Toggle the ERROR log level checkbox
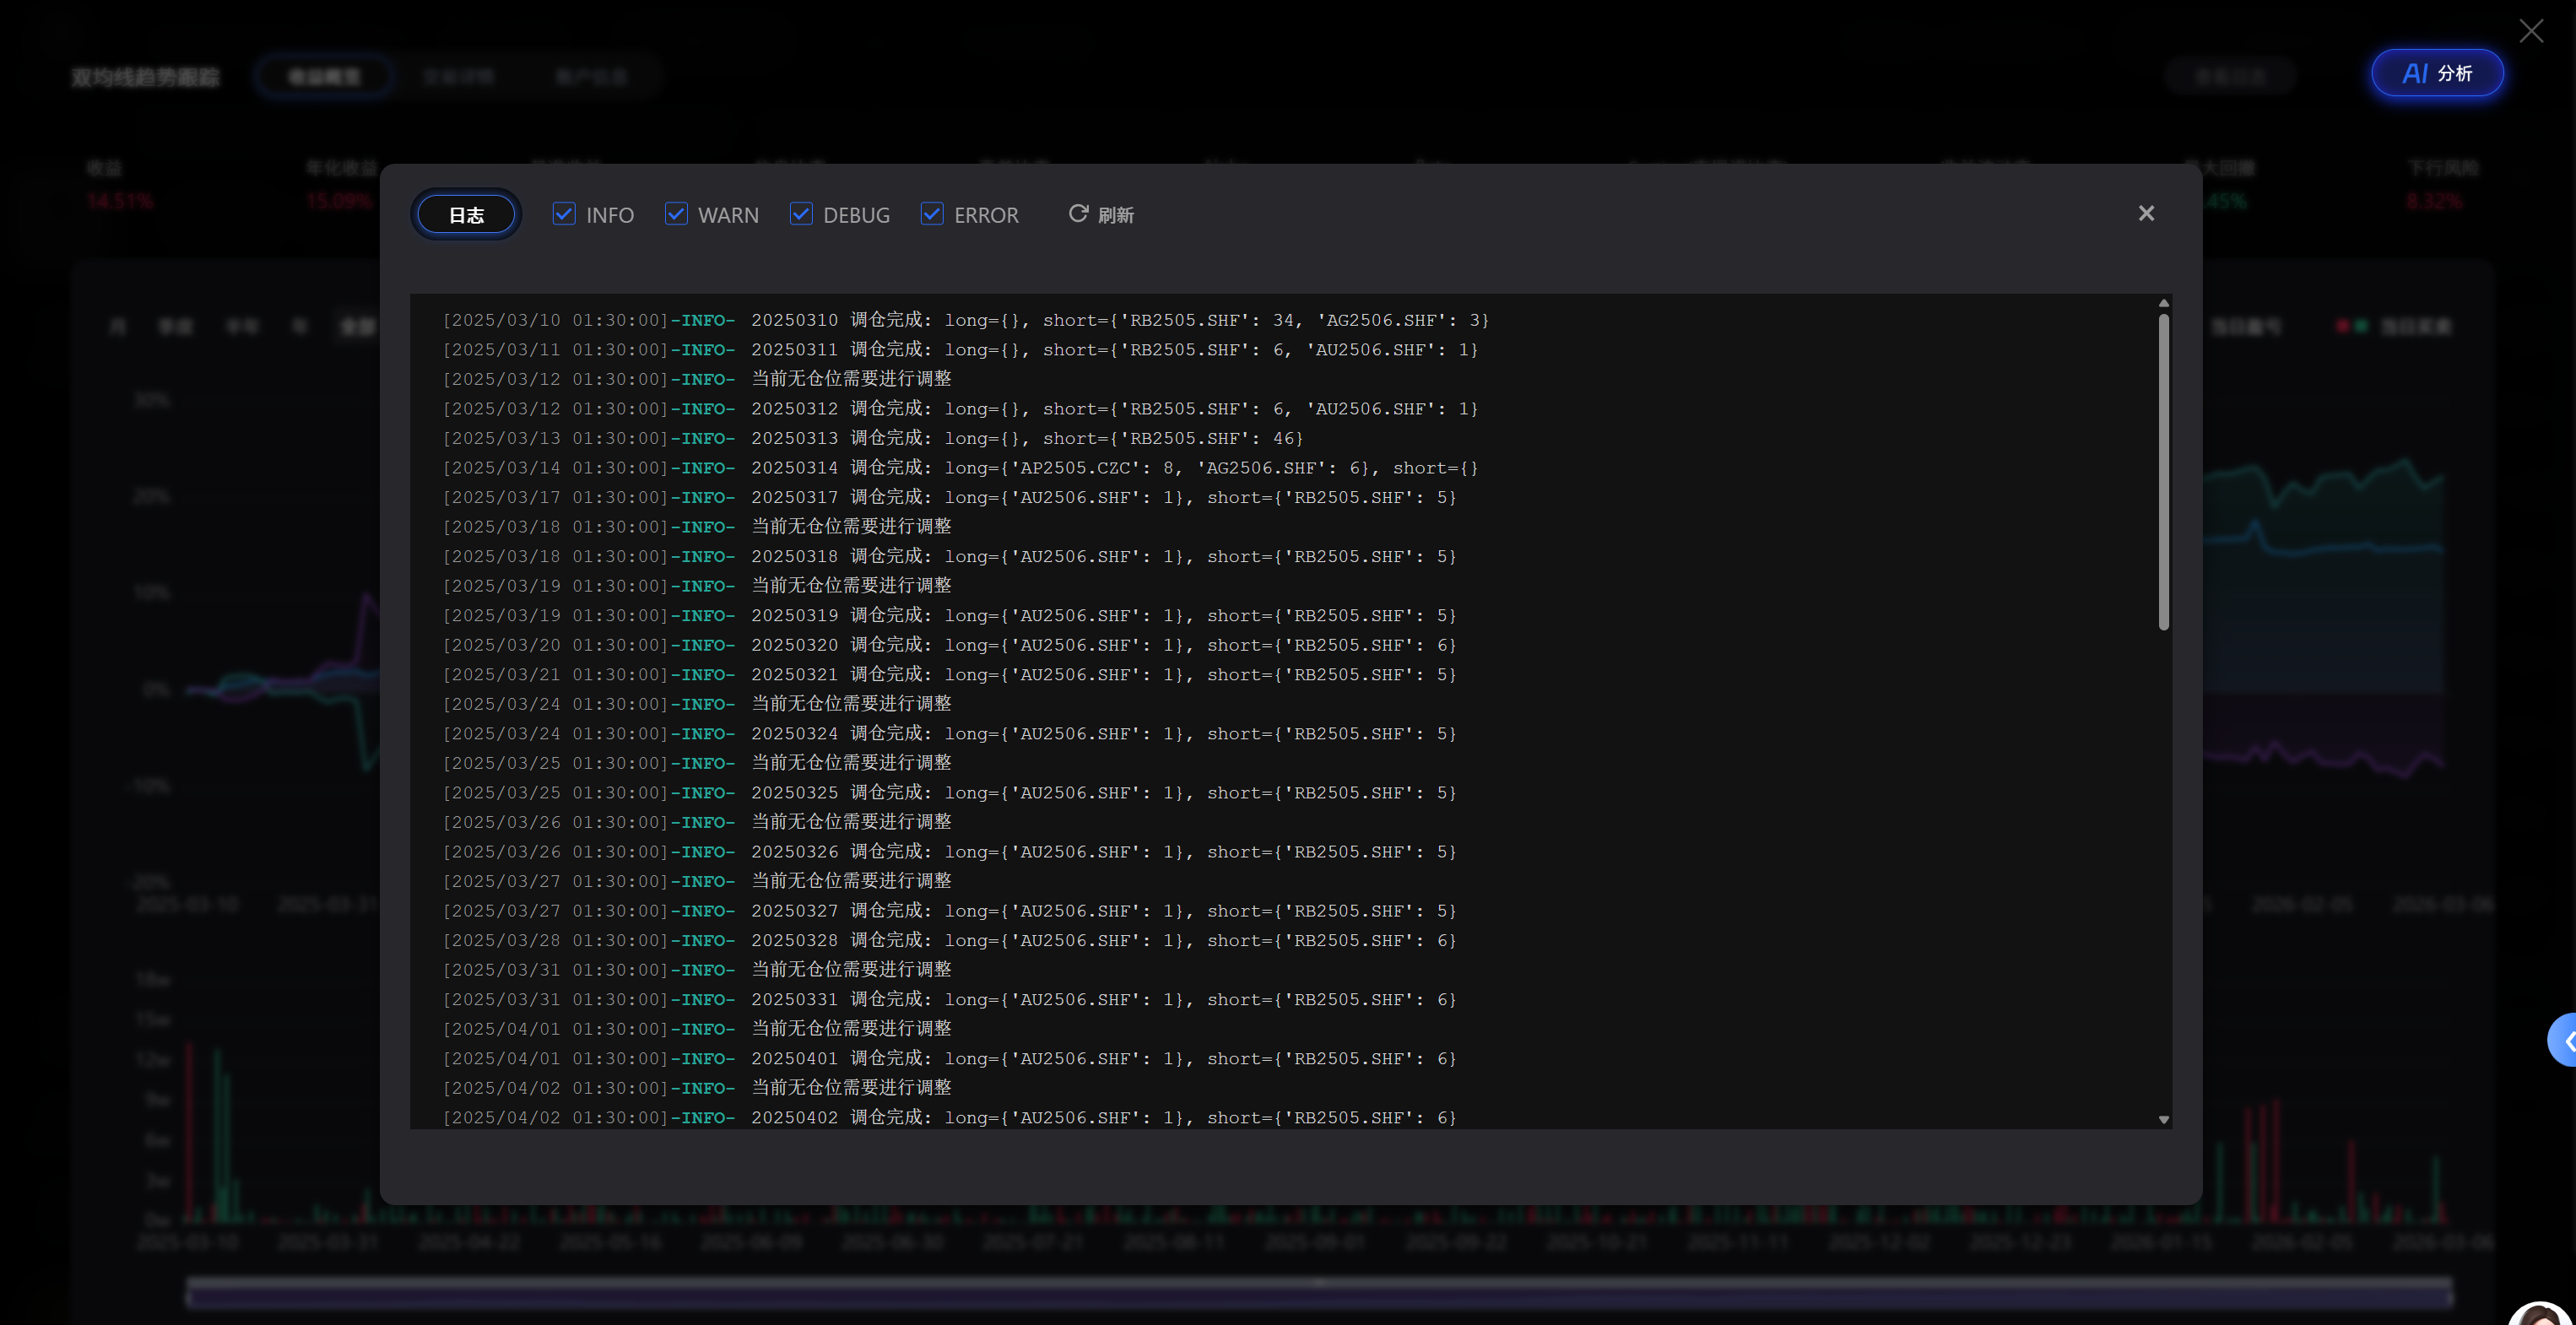 [932, 214]
